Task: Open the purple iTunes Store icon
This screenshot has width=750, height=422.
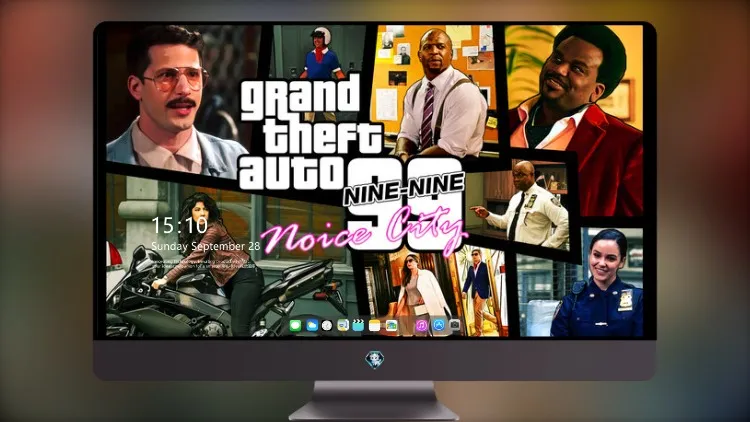Action: [421, 326]
